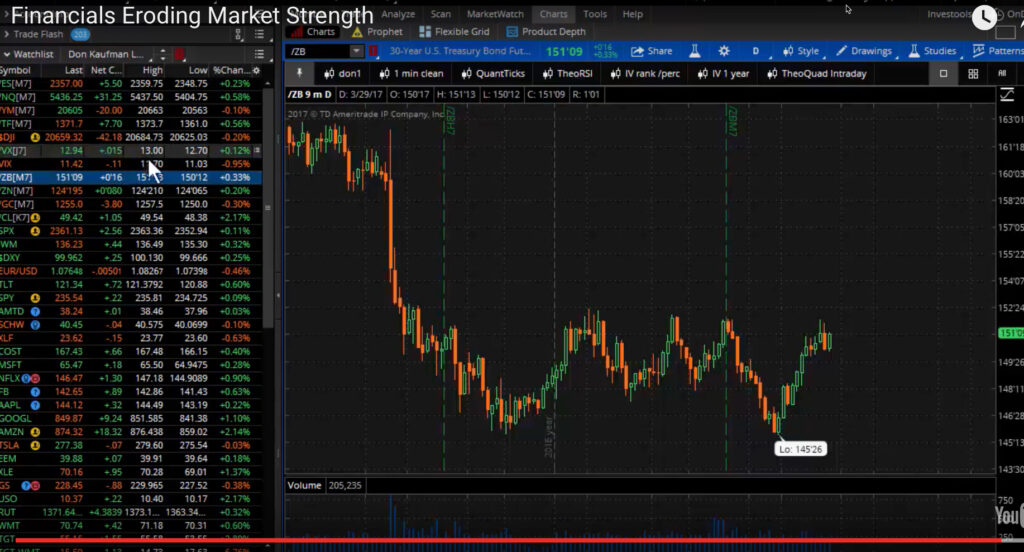Select the Charts sub-tab with red icon
The image size is (1024, 552).
point(313,31)
